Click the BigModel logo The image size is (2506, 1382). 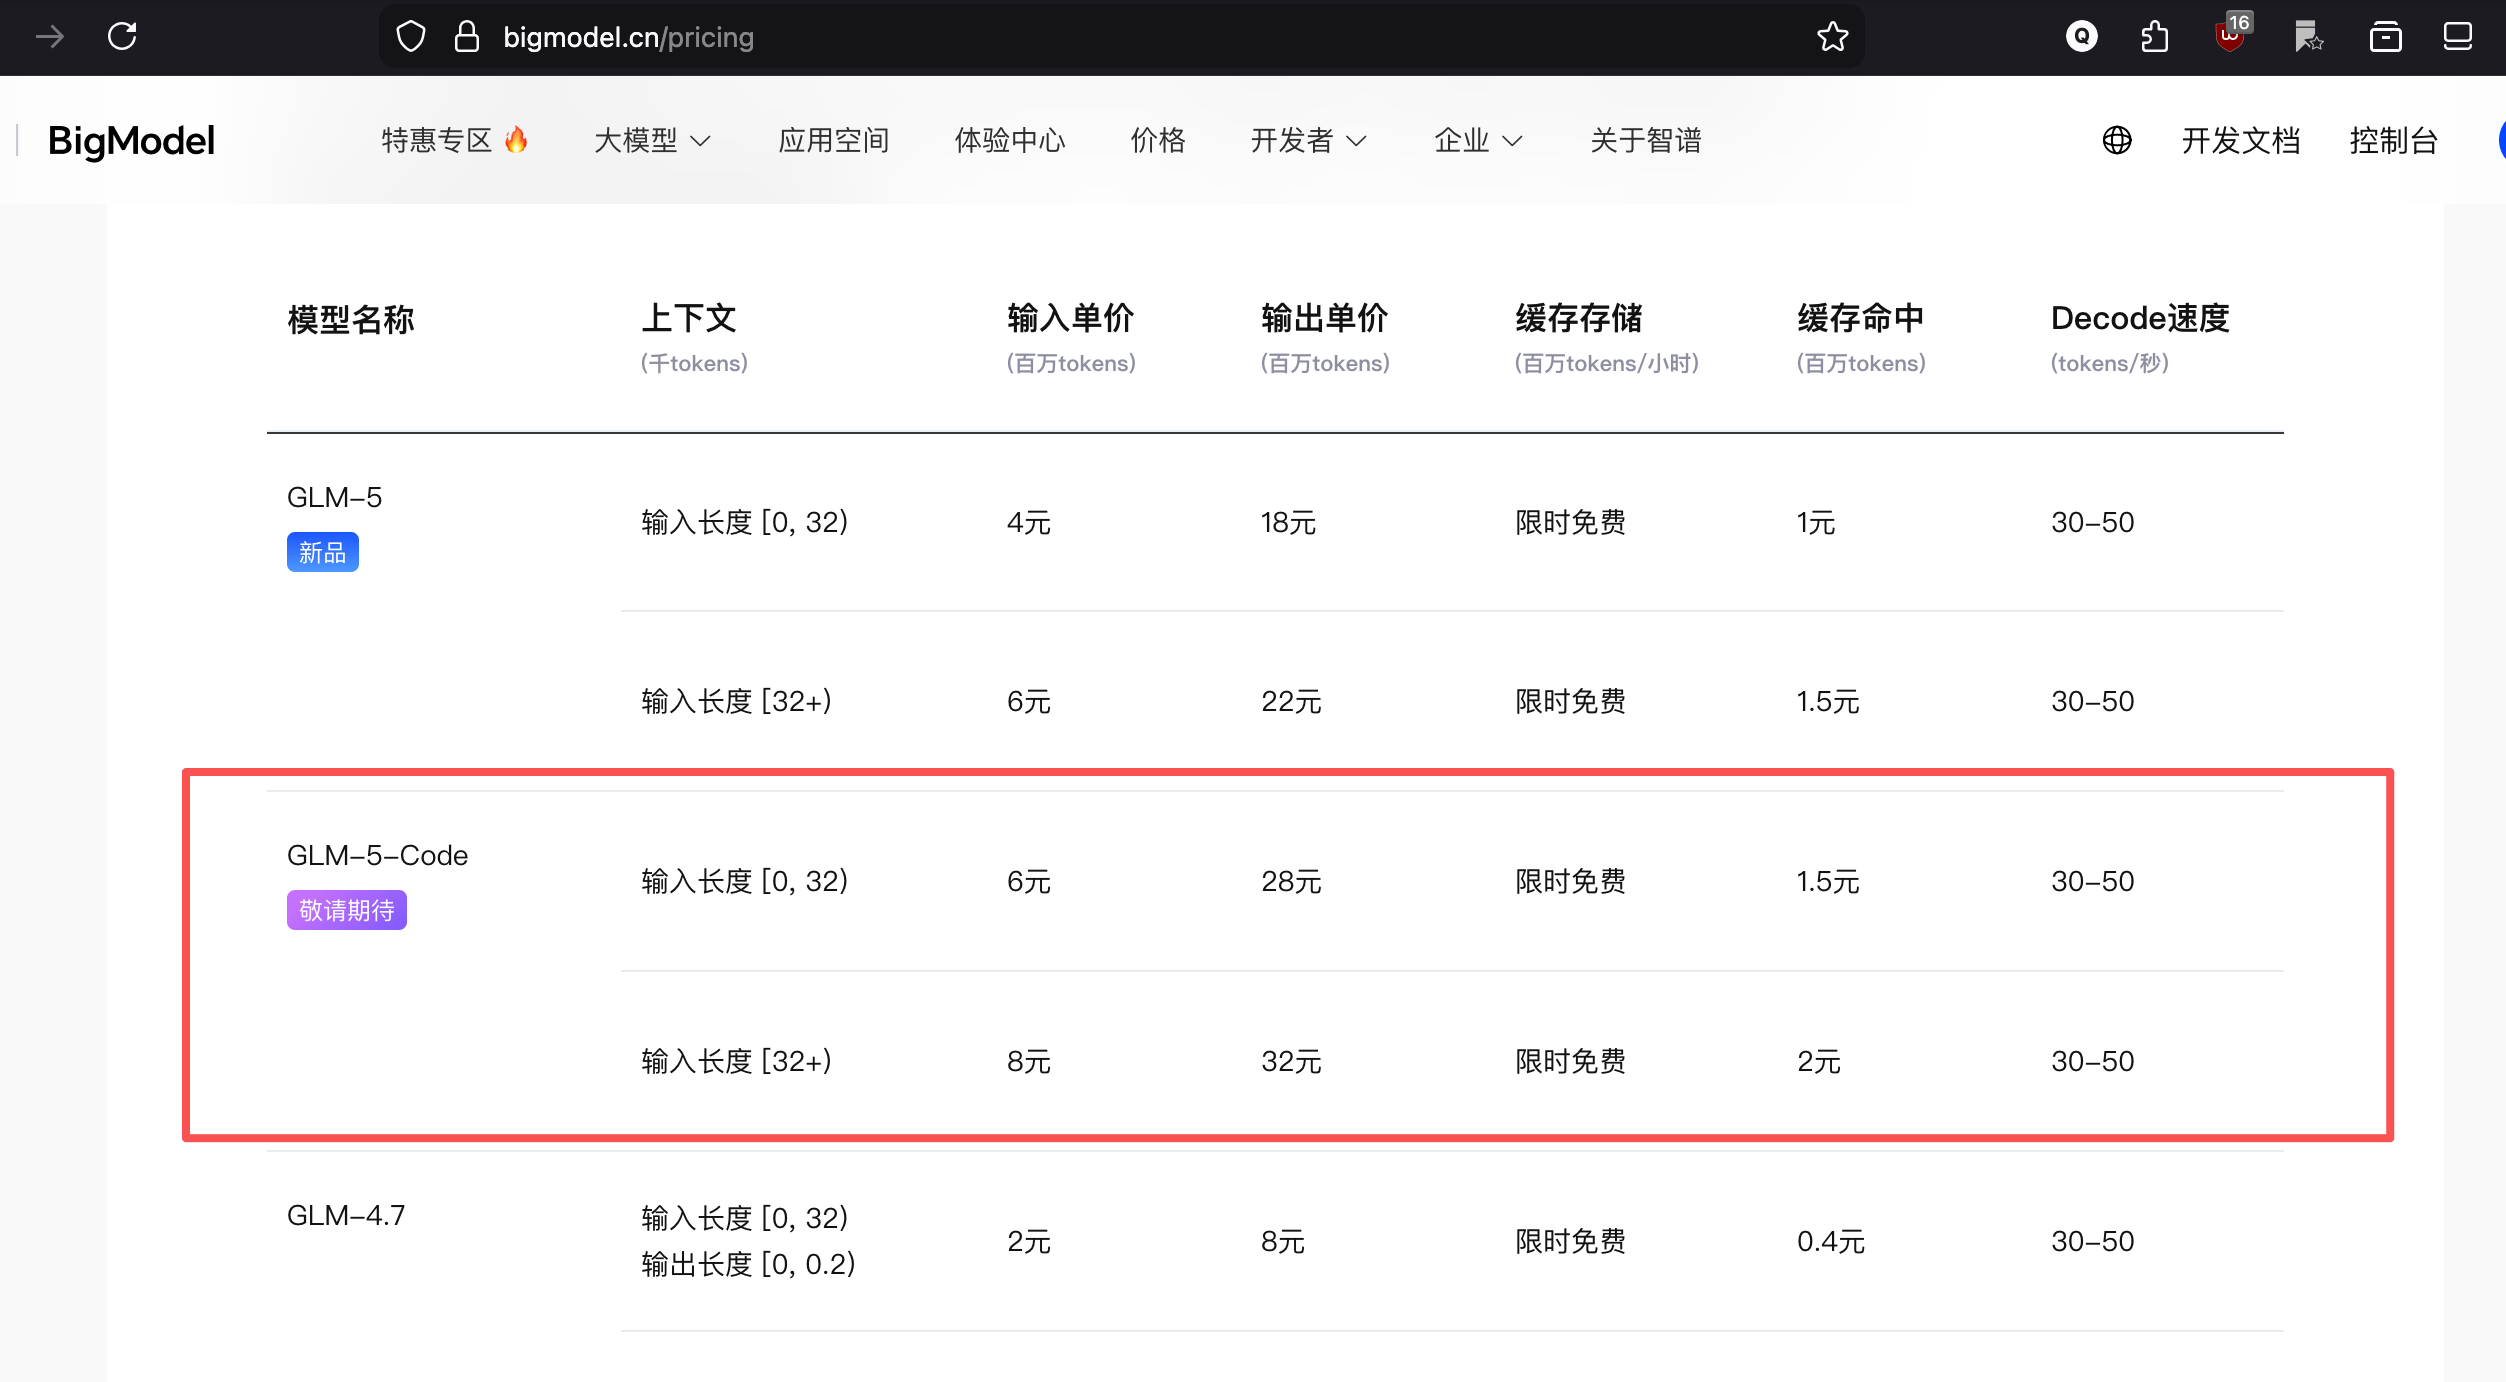pos(131,141)
